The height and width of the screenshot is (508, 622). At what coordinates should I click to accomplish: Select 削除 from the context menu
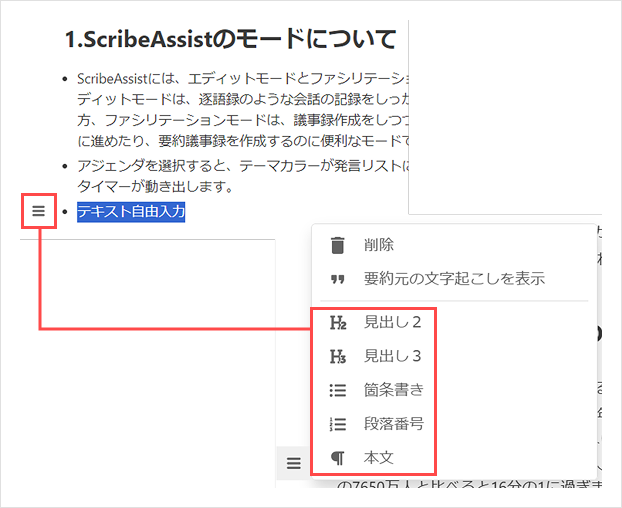pyautogui.click(x=378, y=245)
